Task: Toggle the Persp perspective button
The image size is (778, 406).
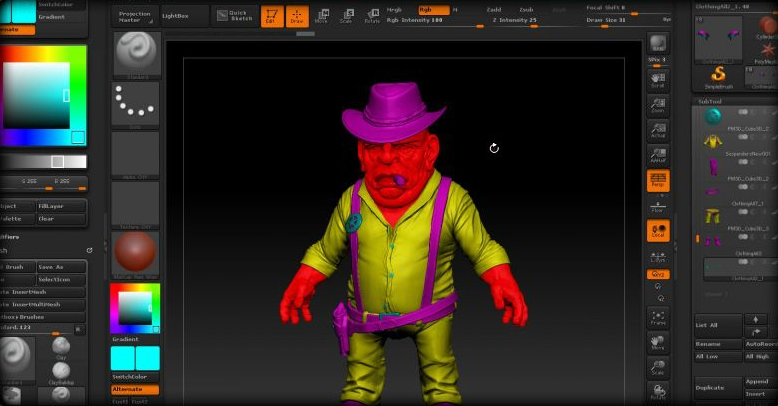Action: coord(658,180)
